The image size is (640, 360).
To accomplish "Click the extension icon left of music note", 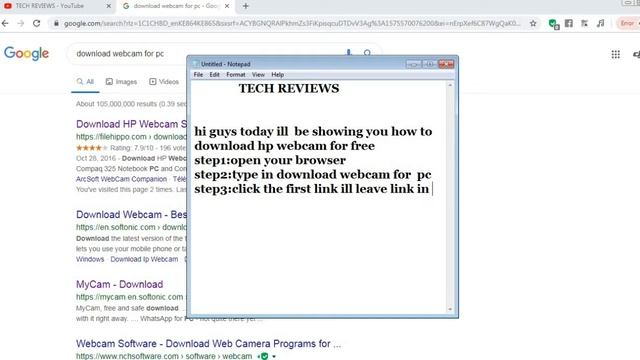I will [x=584, y=23].
